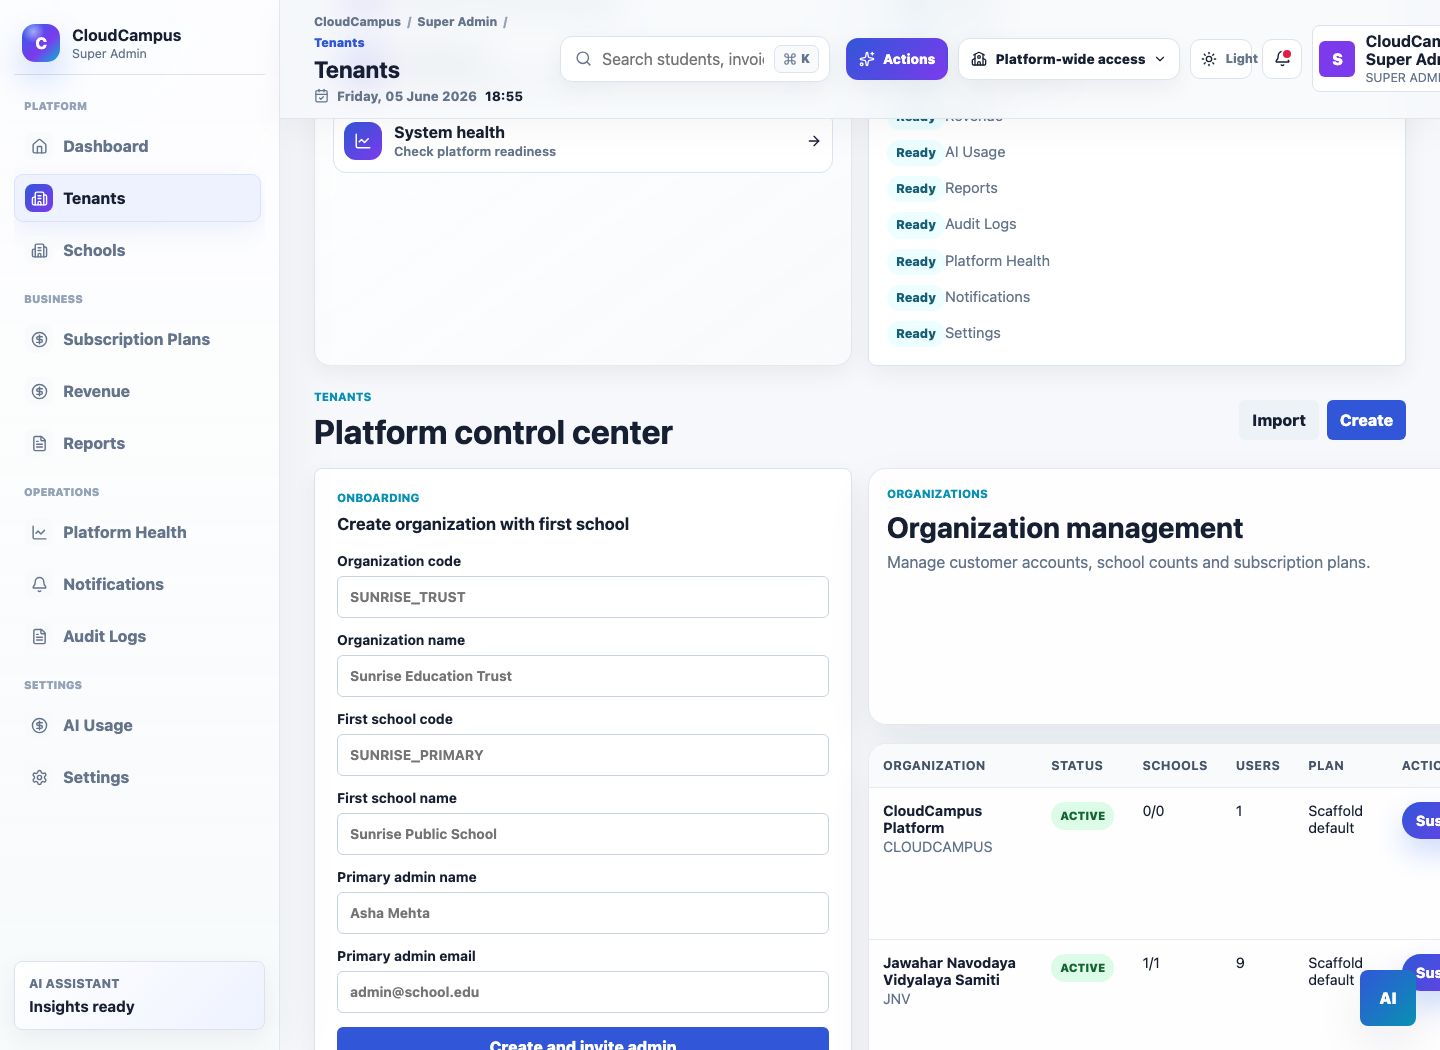Screen dimensions: 1440x1050
Task: Click the ORGANIZATION column header
Action: [x=934, y=766]
